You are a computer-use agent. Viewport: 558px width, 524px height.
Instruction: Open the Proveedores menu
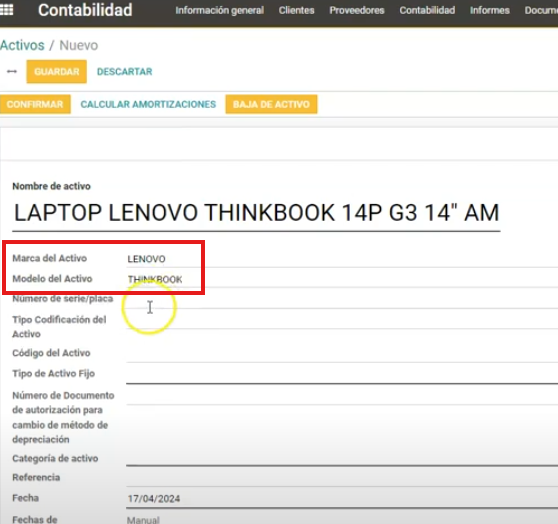click(357, 10)
